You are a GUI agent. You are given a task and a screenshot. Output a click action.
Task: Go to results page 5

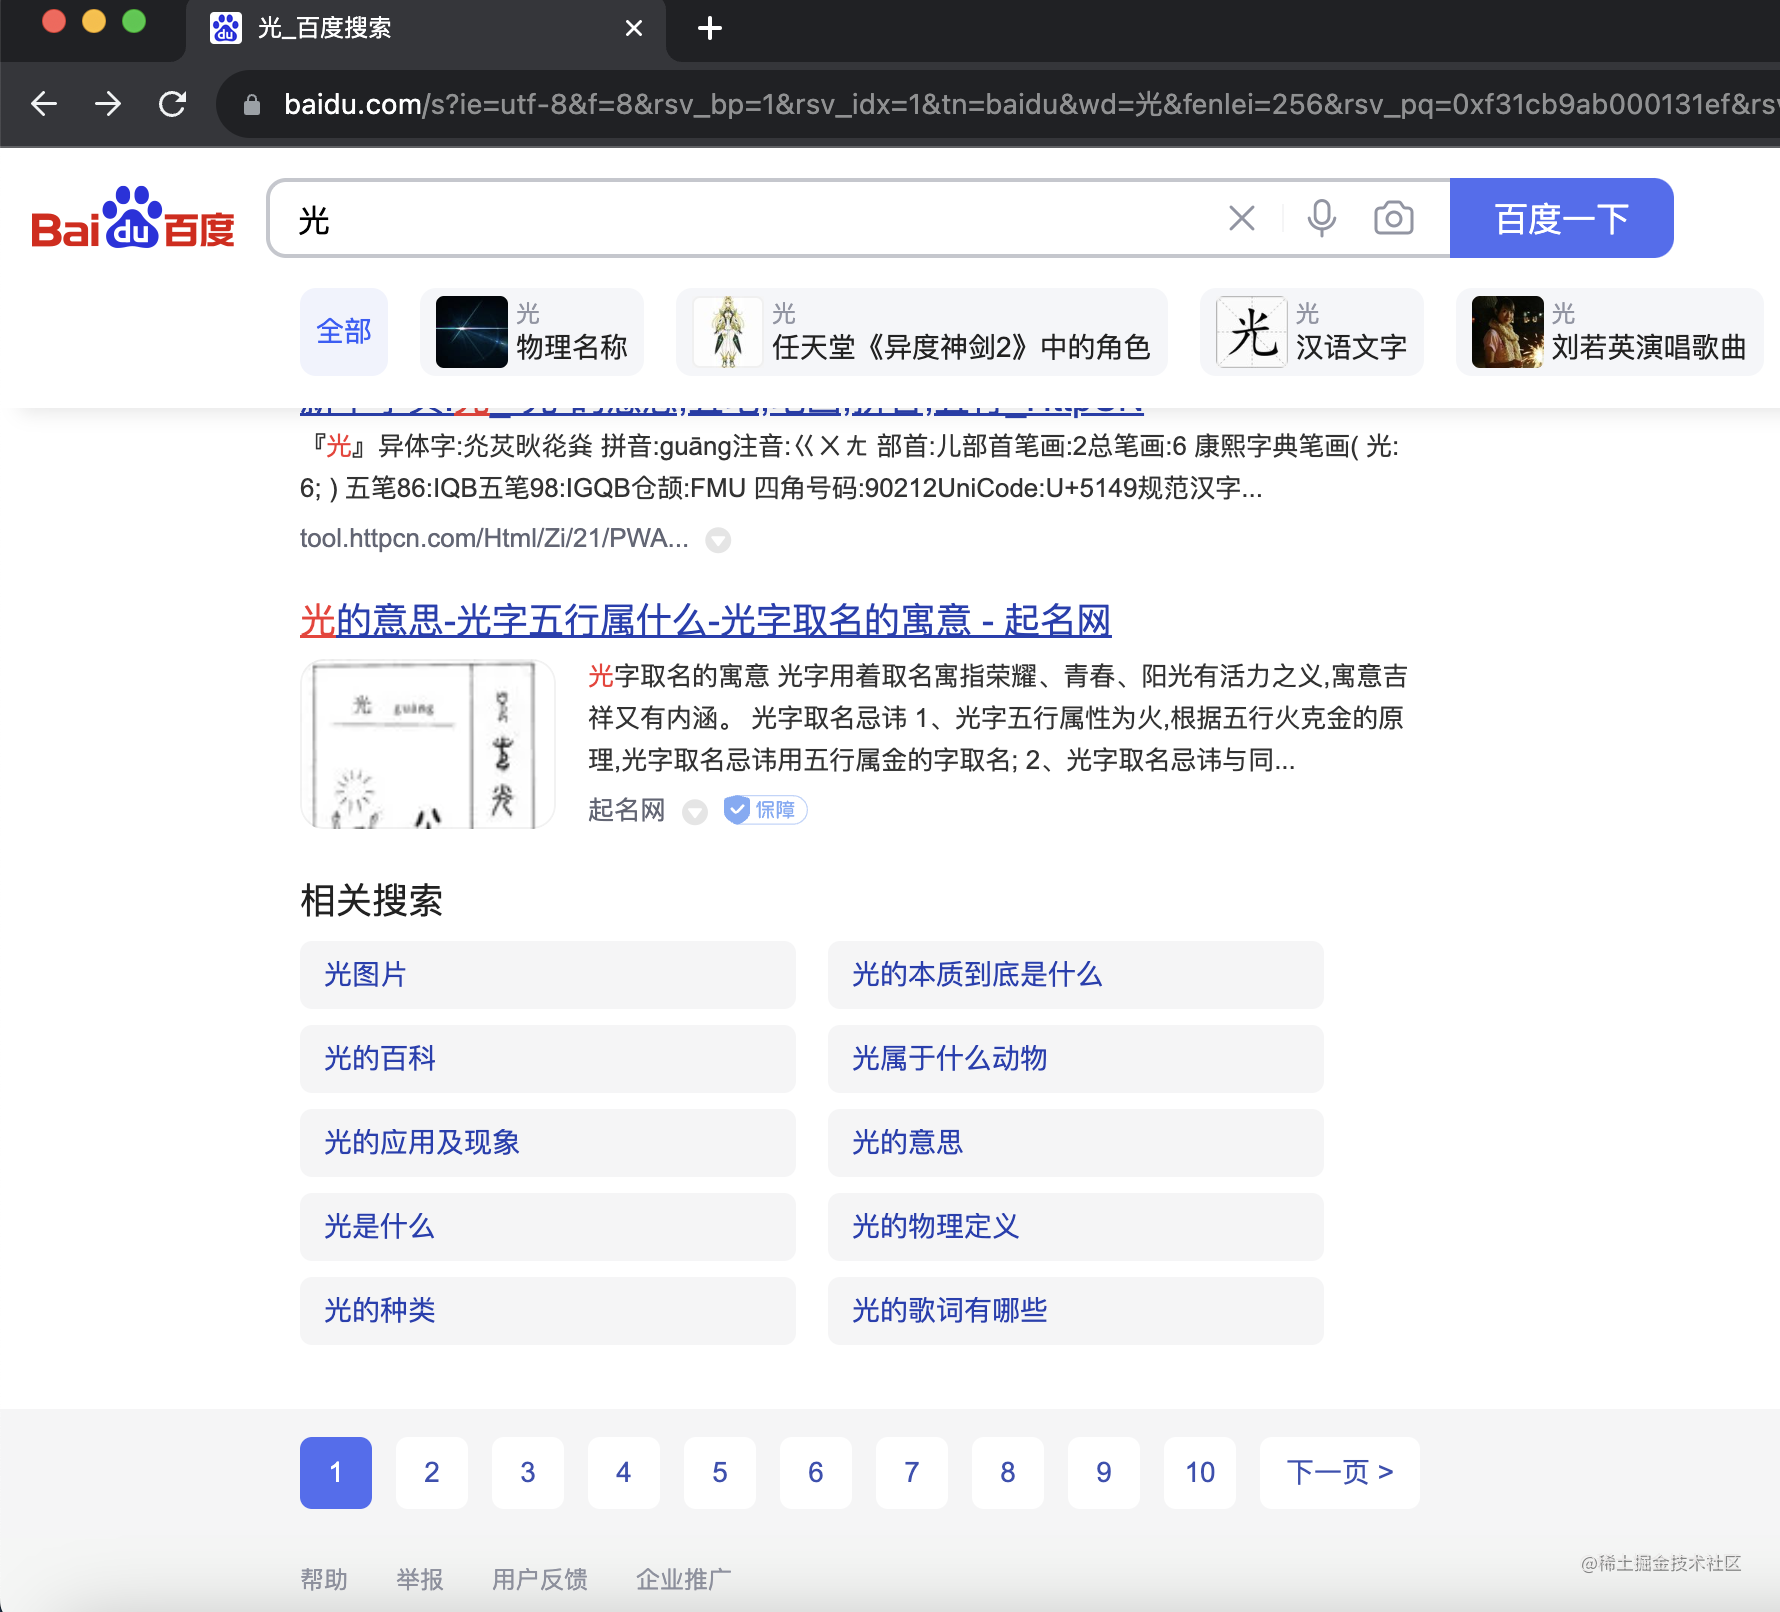[719, 1472]
